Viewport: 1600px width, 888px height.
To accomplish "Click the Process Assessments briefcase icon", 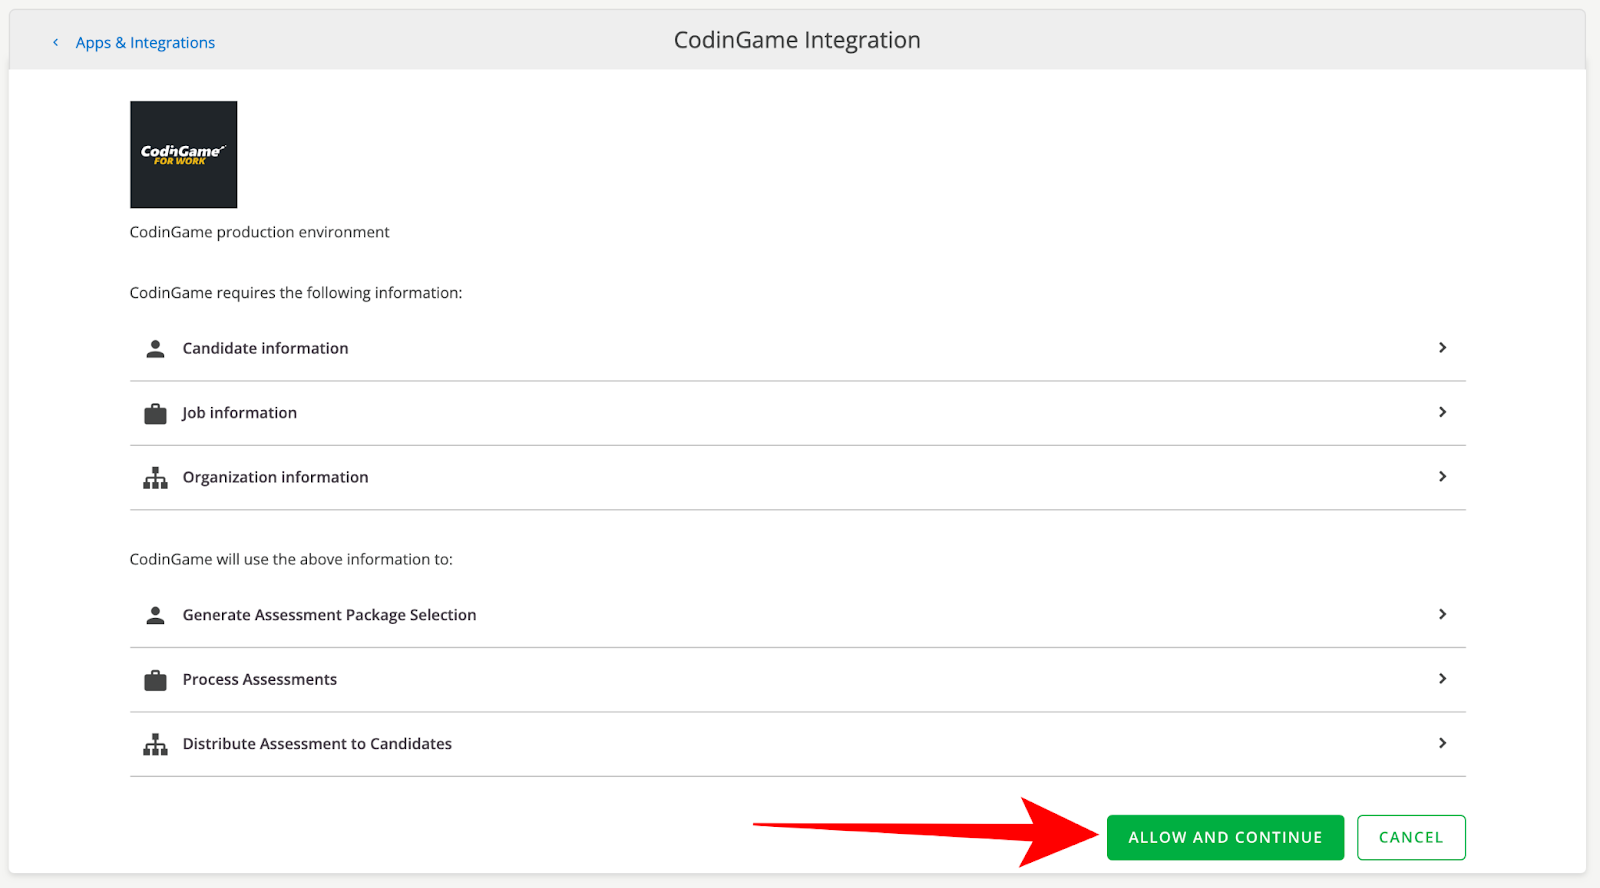I will pos(155,680).
